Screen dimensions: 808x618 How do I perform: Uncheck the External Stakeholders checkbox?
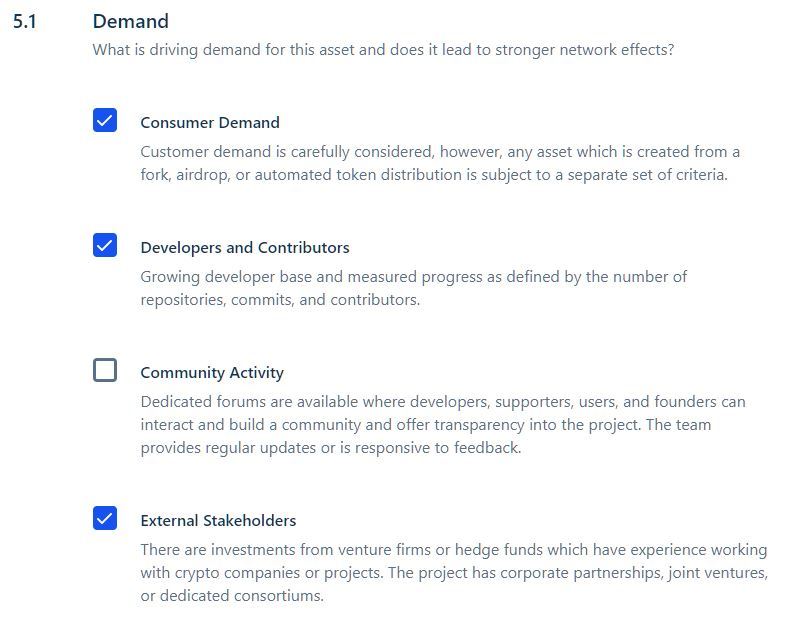pos(105,518)
